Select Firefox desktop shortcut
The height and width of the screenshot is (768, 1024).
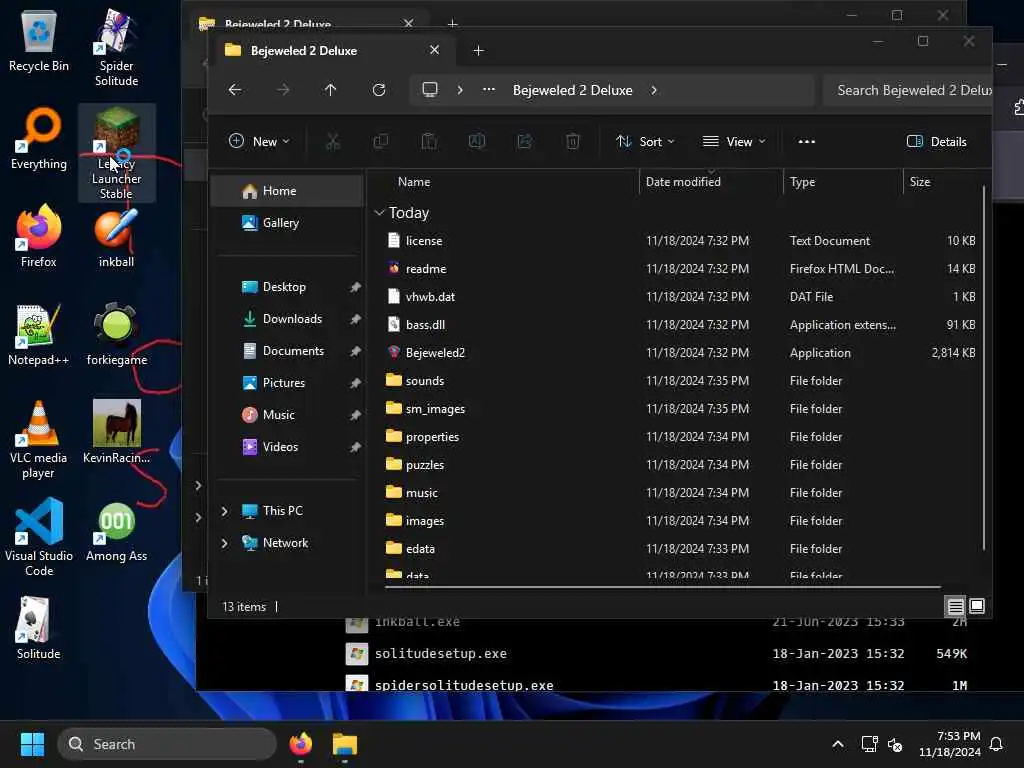[39, 235]
